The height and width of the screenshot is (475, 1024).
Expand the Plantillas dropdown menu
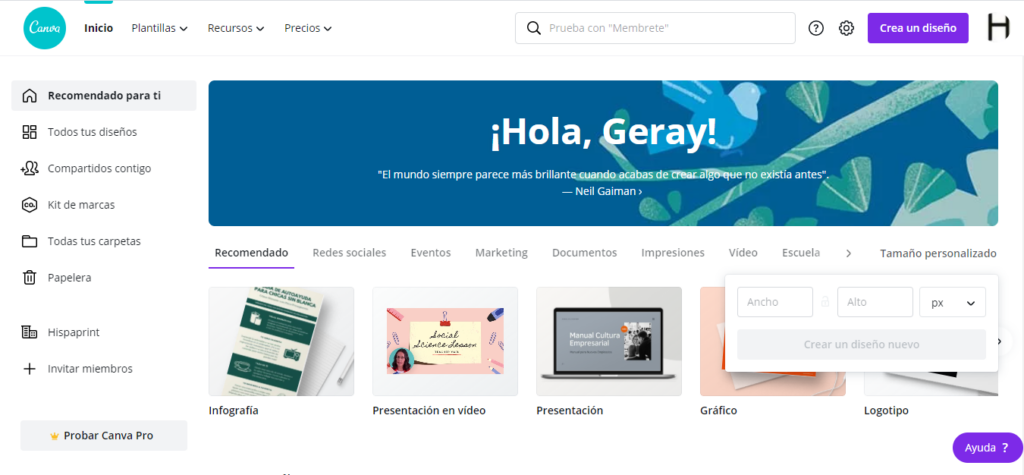pos(159,28)
